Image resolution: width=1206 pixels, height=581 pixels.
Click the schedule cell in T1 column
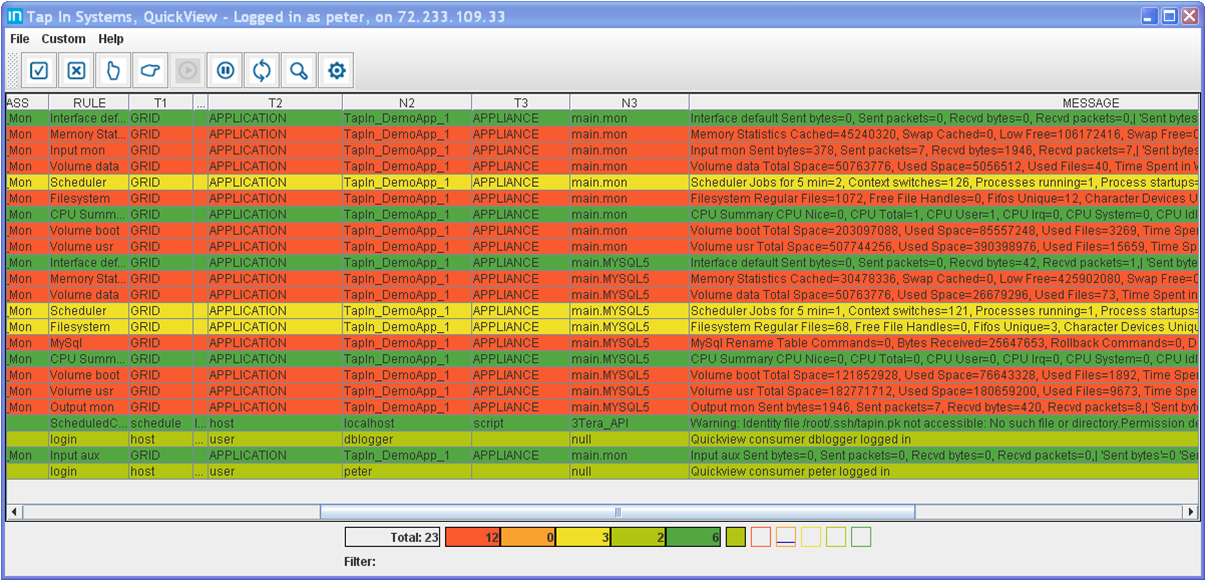(x=161, y=423)
